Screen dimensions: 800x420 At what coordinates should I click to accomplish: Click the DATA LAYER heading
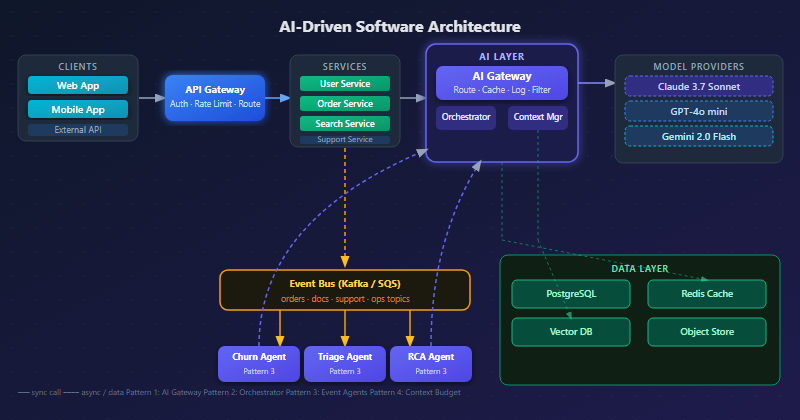pyautogui.click(x=640, y=268)
